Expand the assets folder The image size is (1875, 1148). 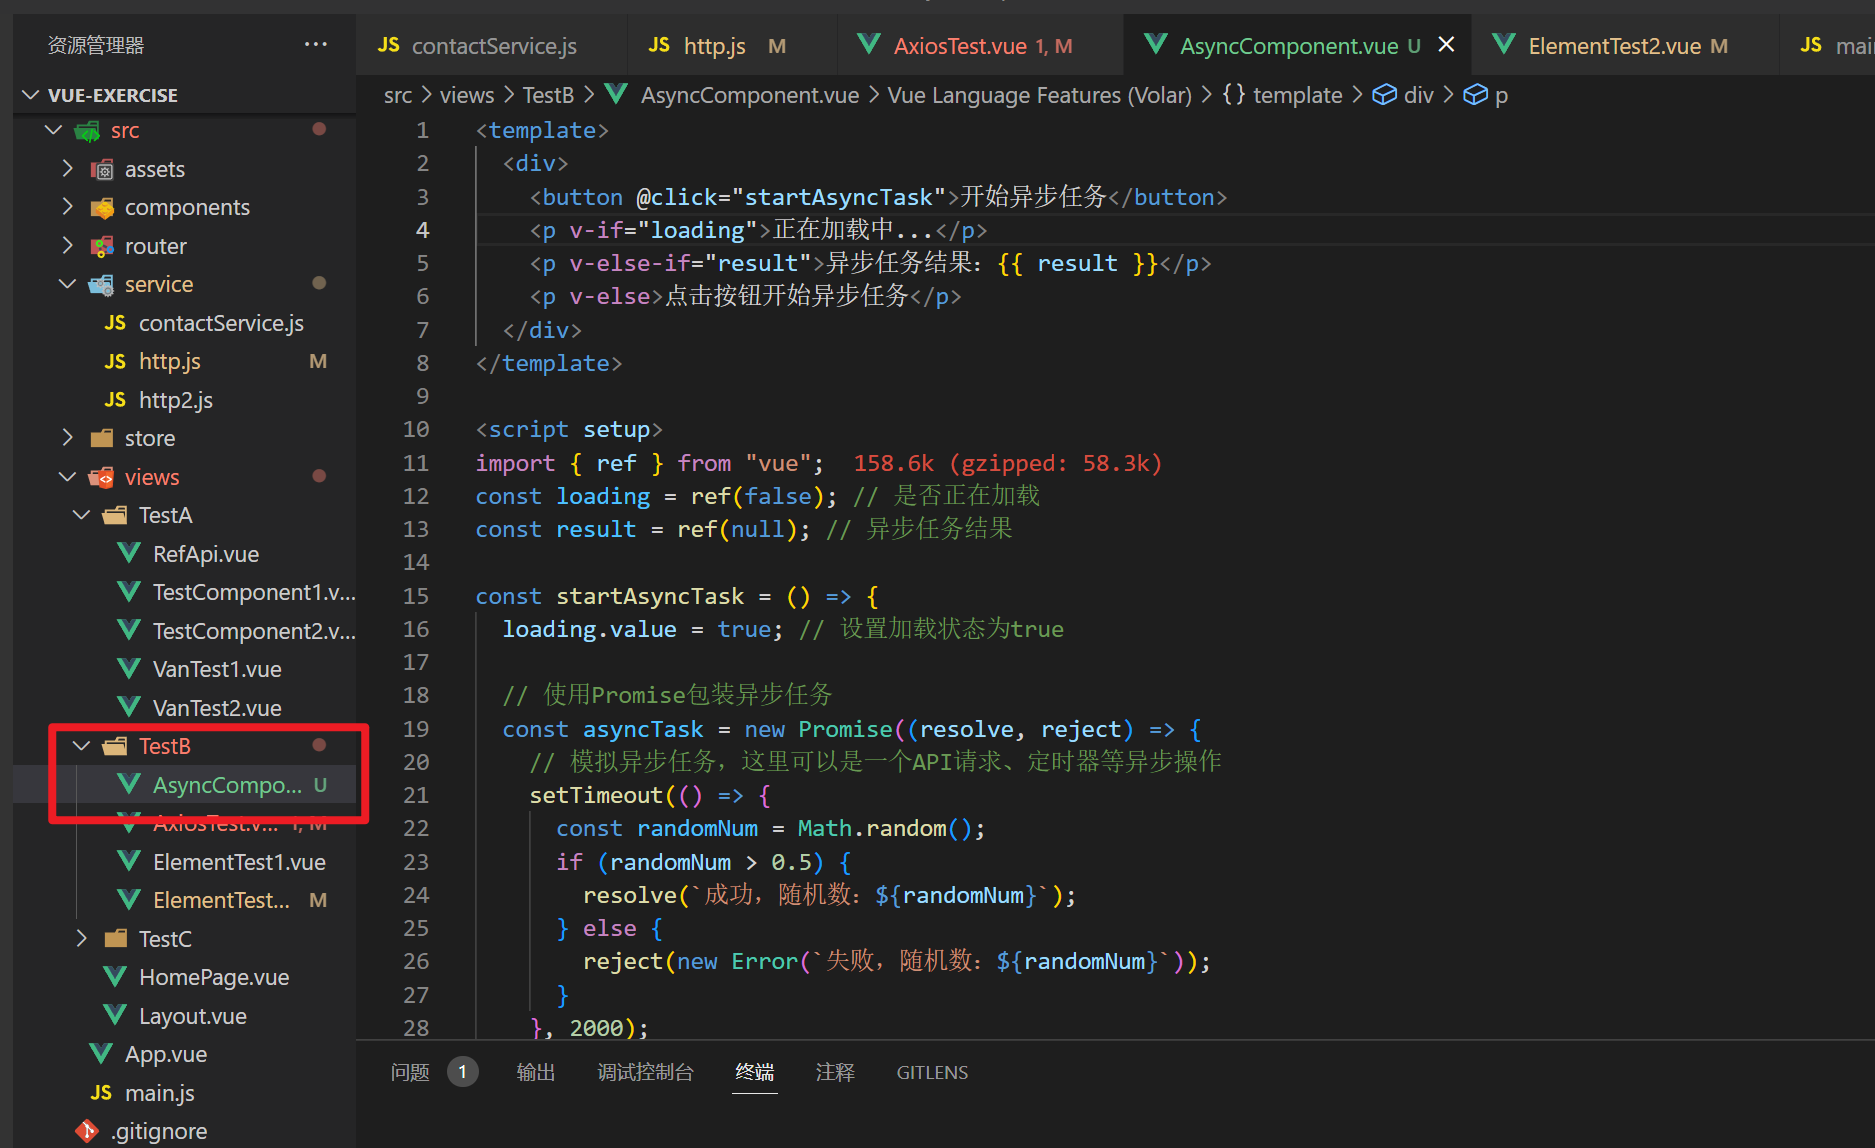click(68, 169)
